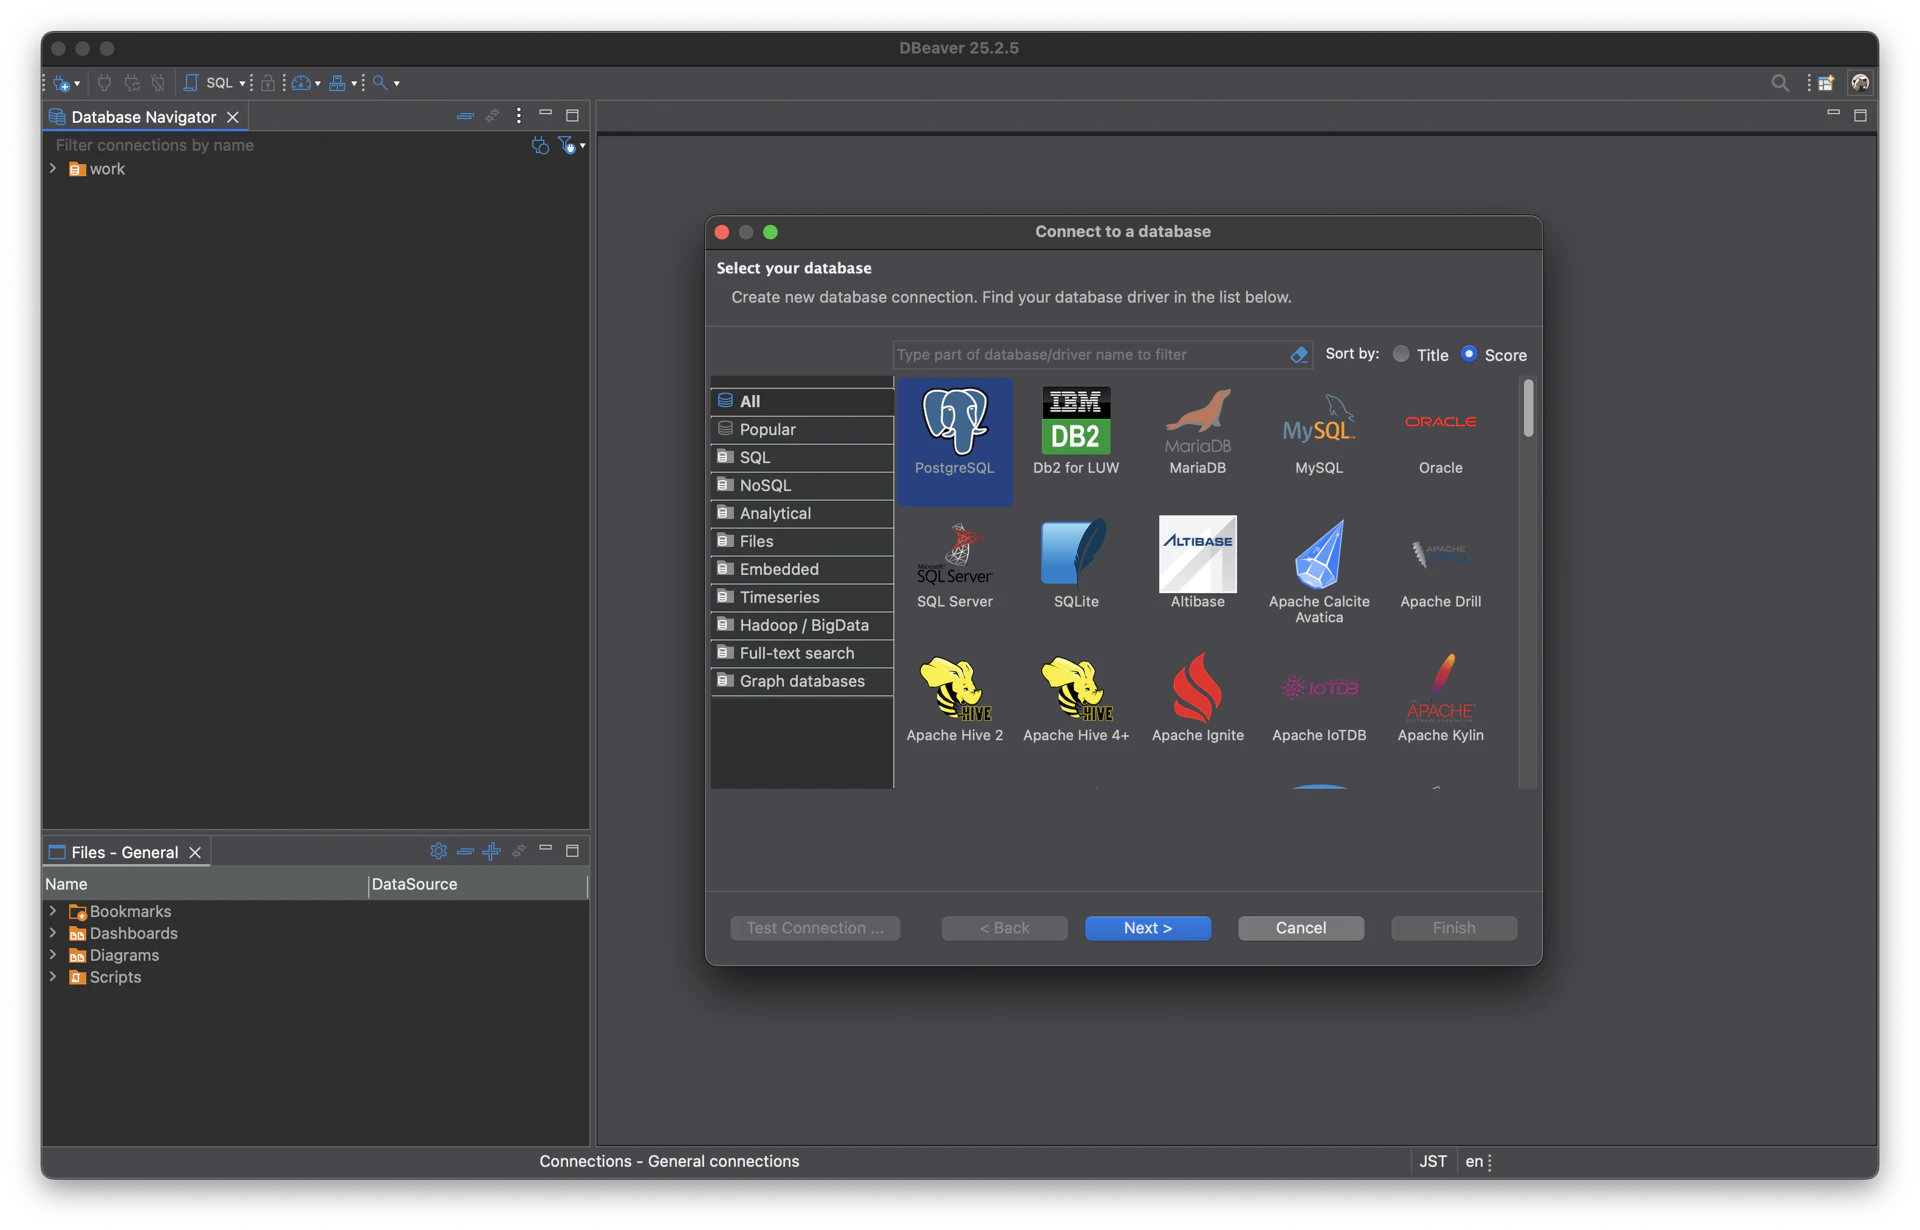Pick the Apache Ignite driver
1920x1230 pixels.
coord(1197,698)
